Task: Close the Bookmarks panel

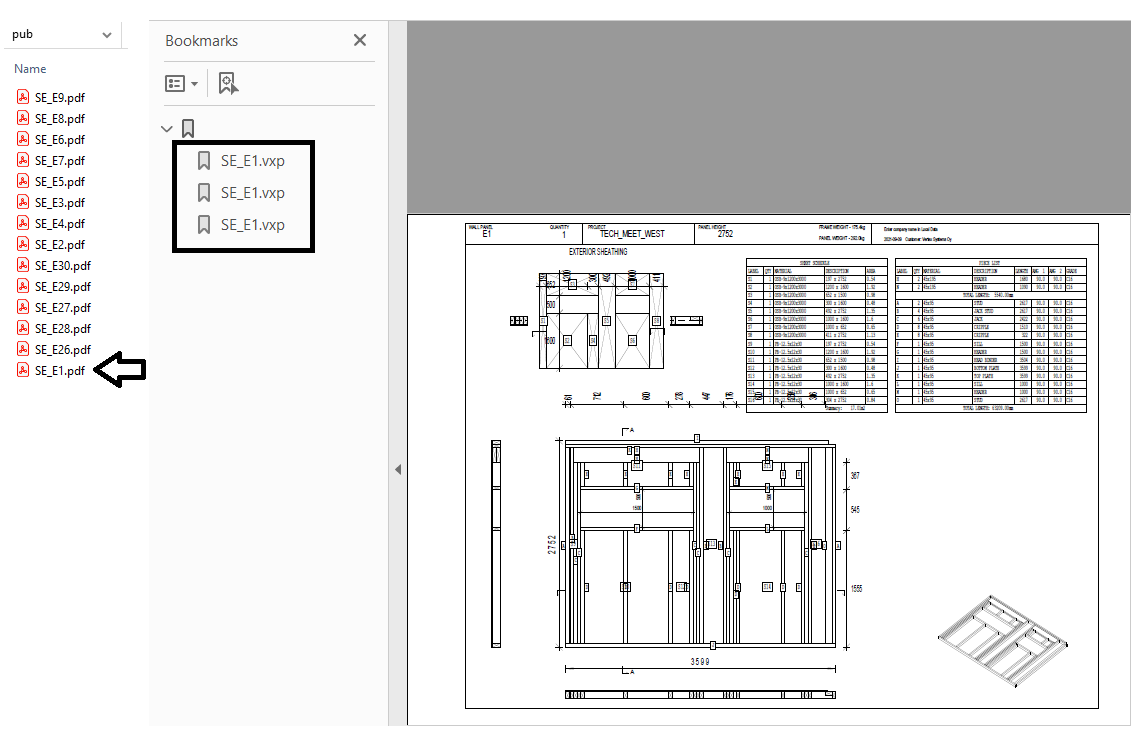Action: (x=360, y=40)
